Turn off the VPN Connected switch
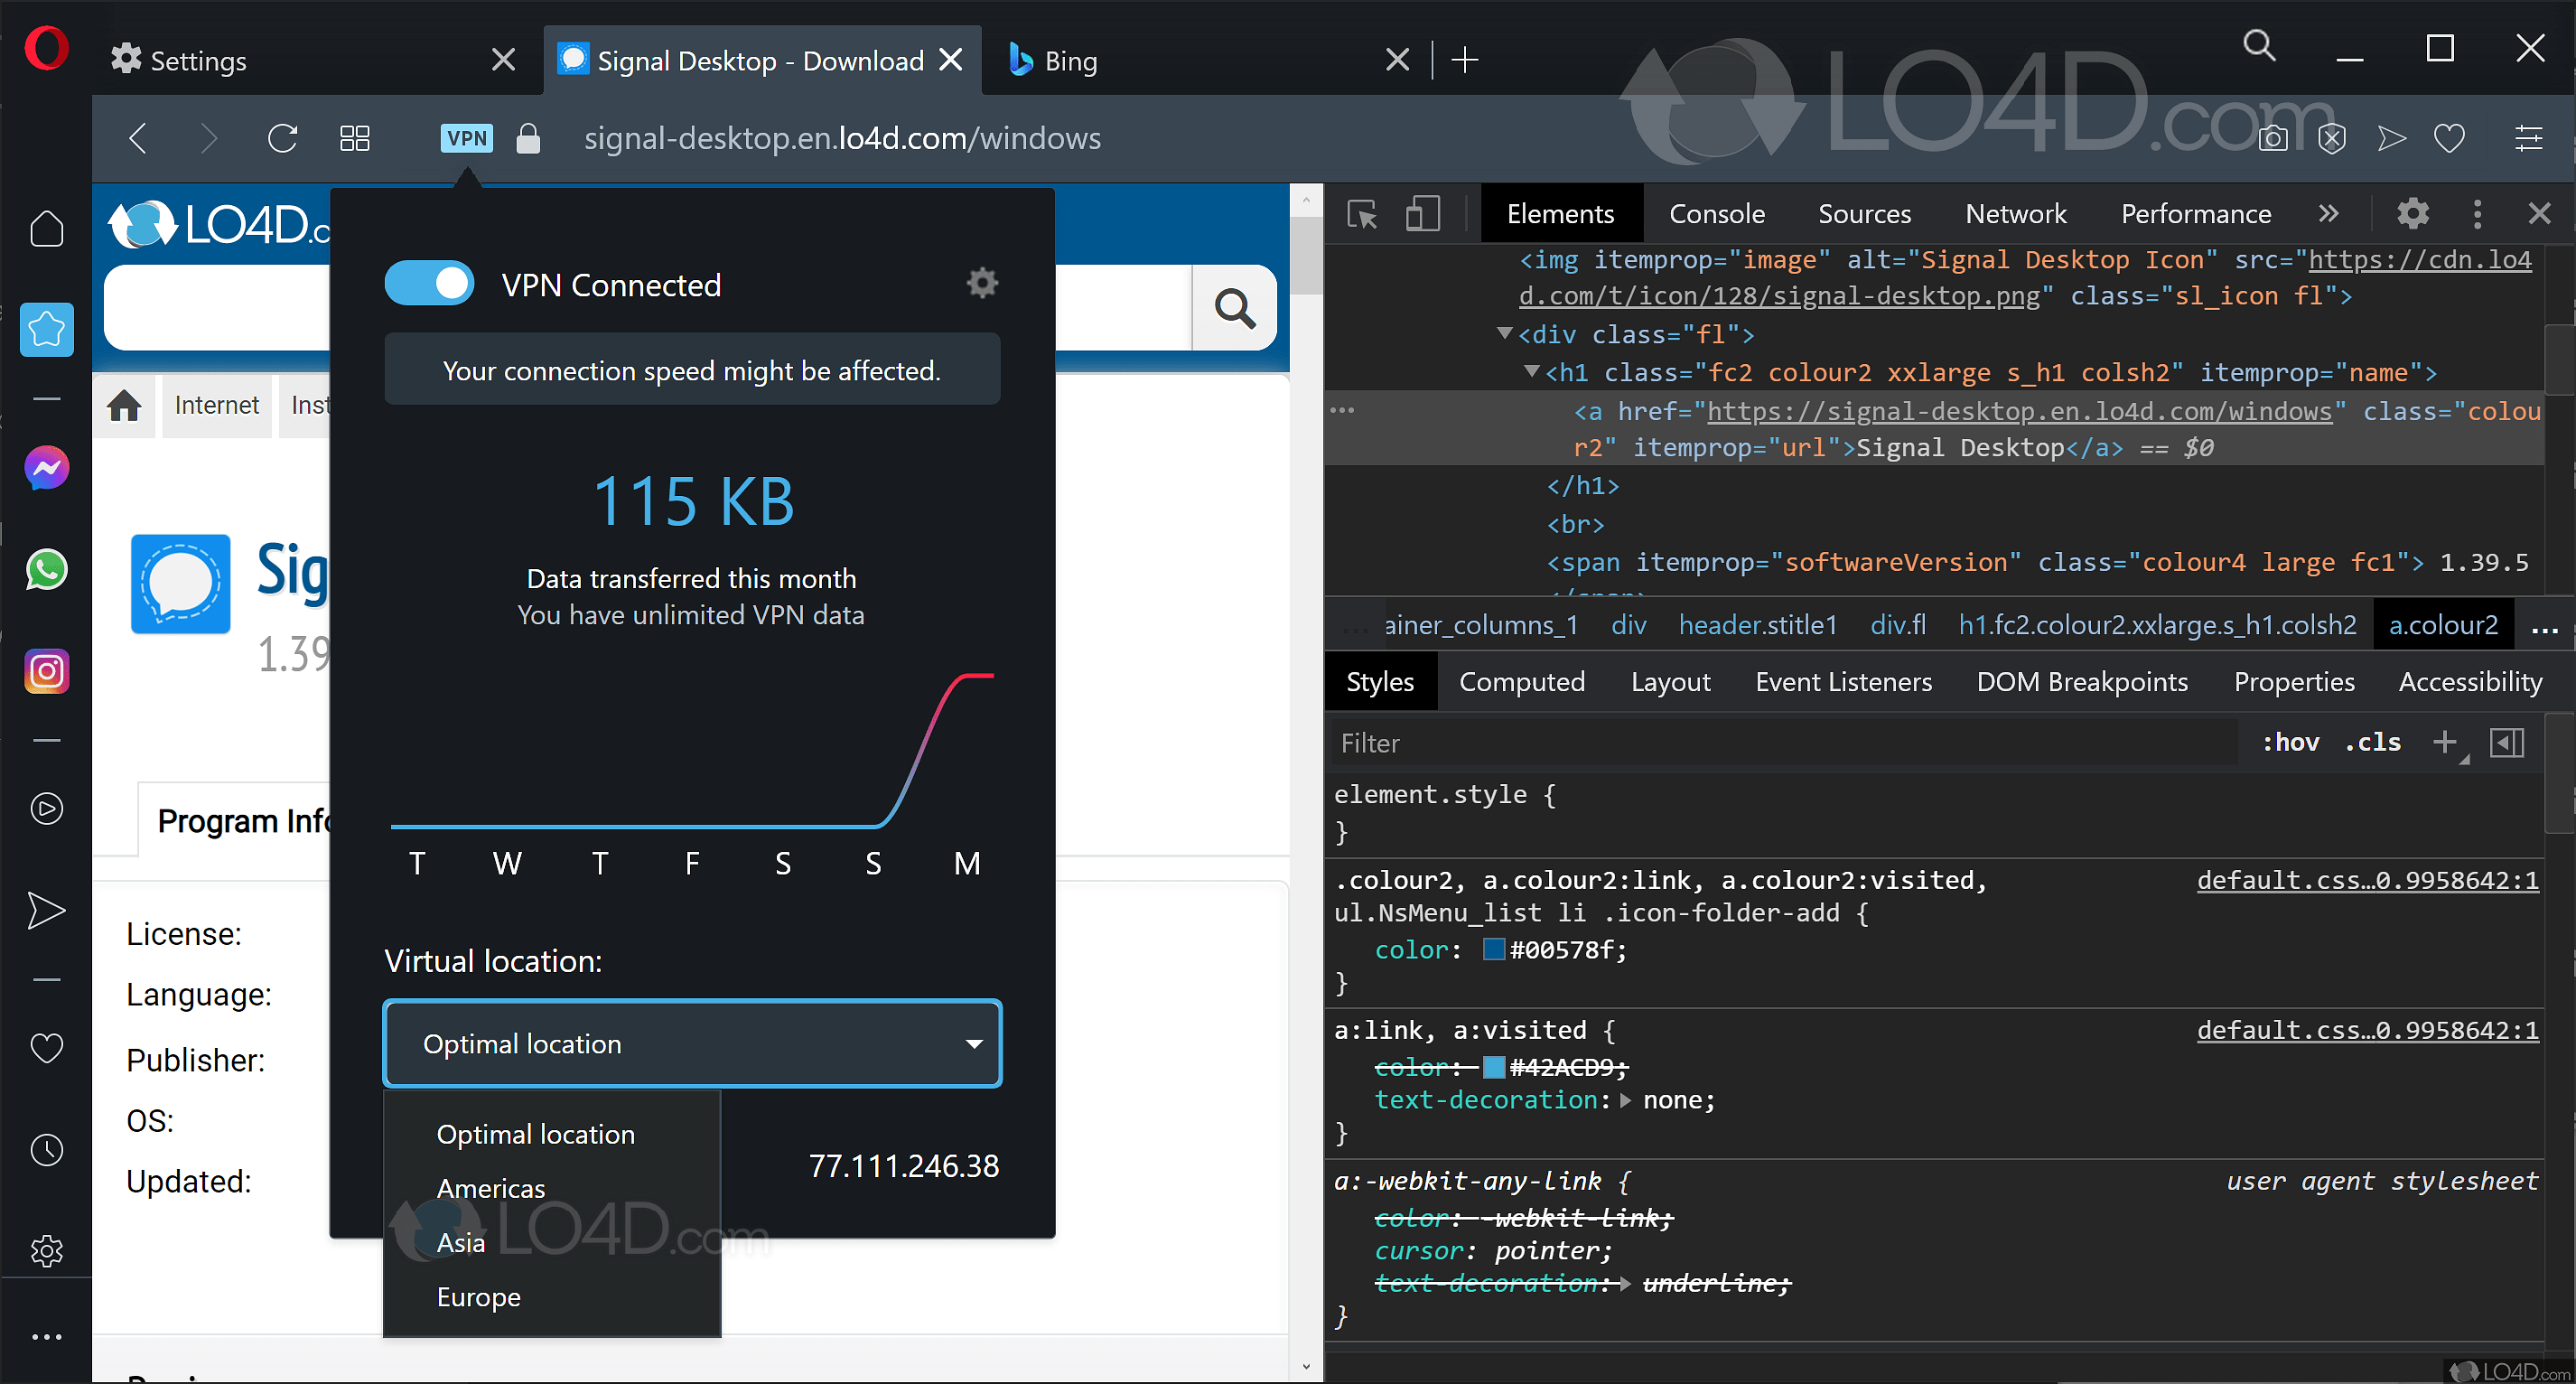 point(430,284)
